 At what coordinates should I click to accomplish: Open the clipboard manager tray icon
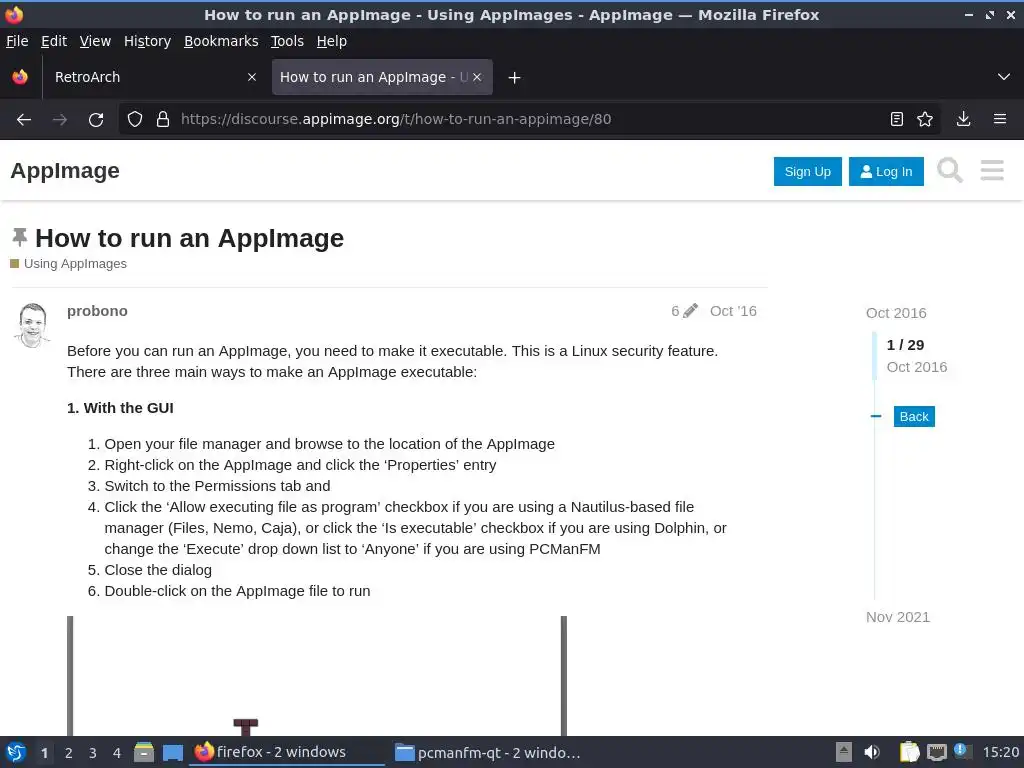[x=909, y=752]
